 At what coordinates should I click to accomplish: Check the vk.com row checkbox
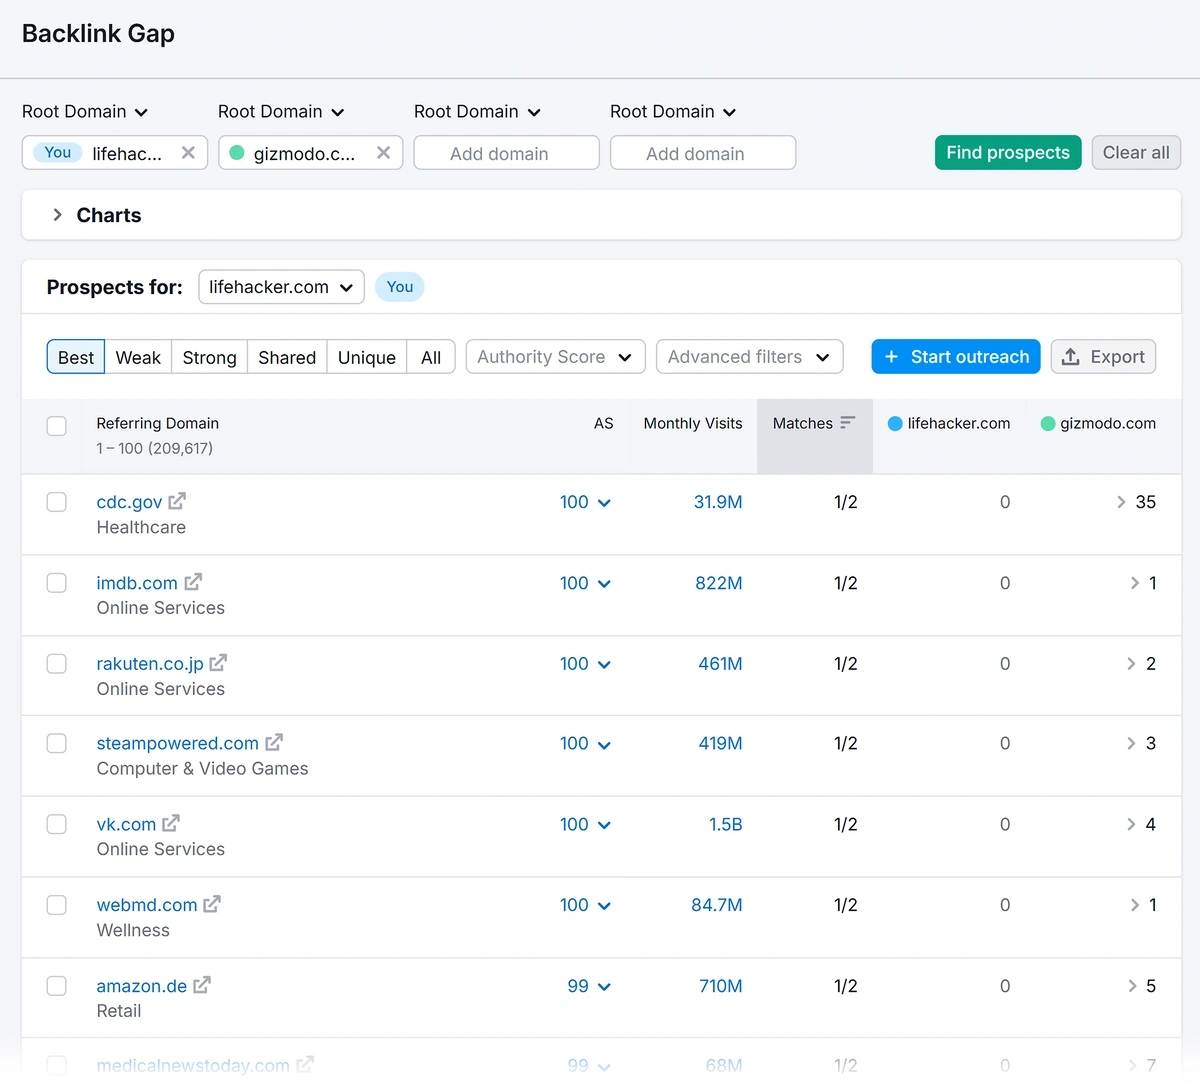[x=57, y=824]
